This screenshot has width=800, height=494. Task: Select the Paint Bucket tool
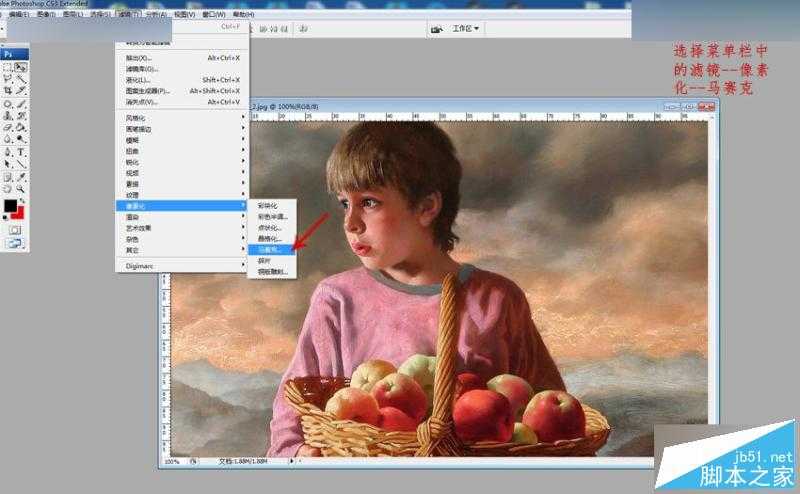20,127
